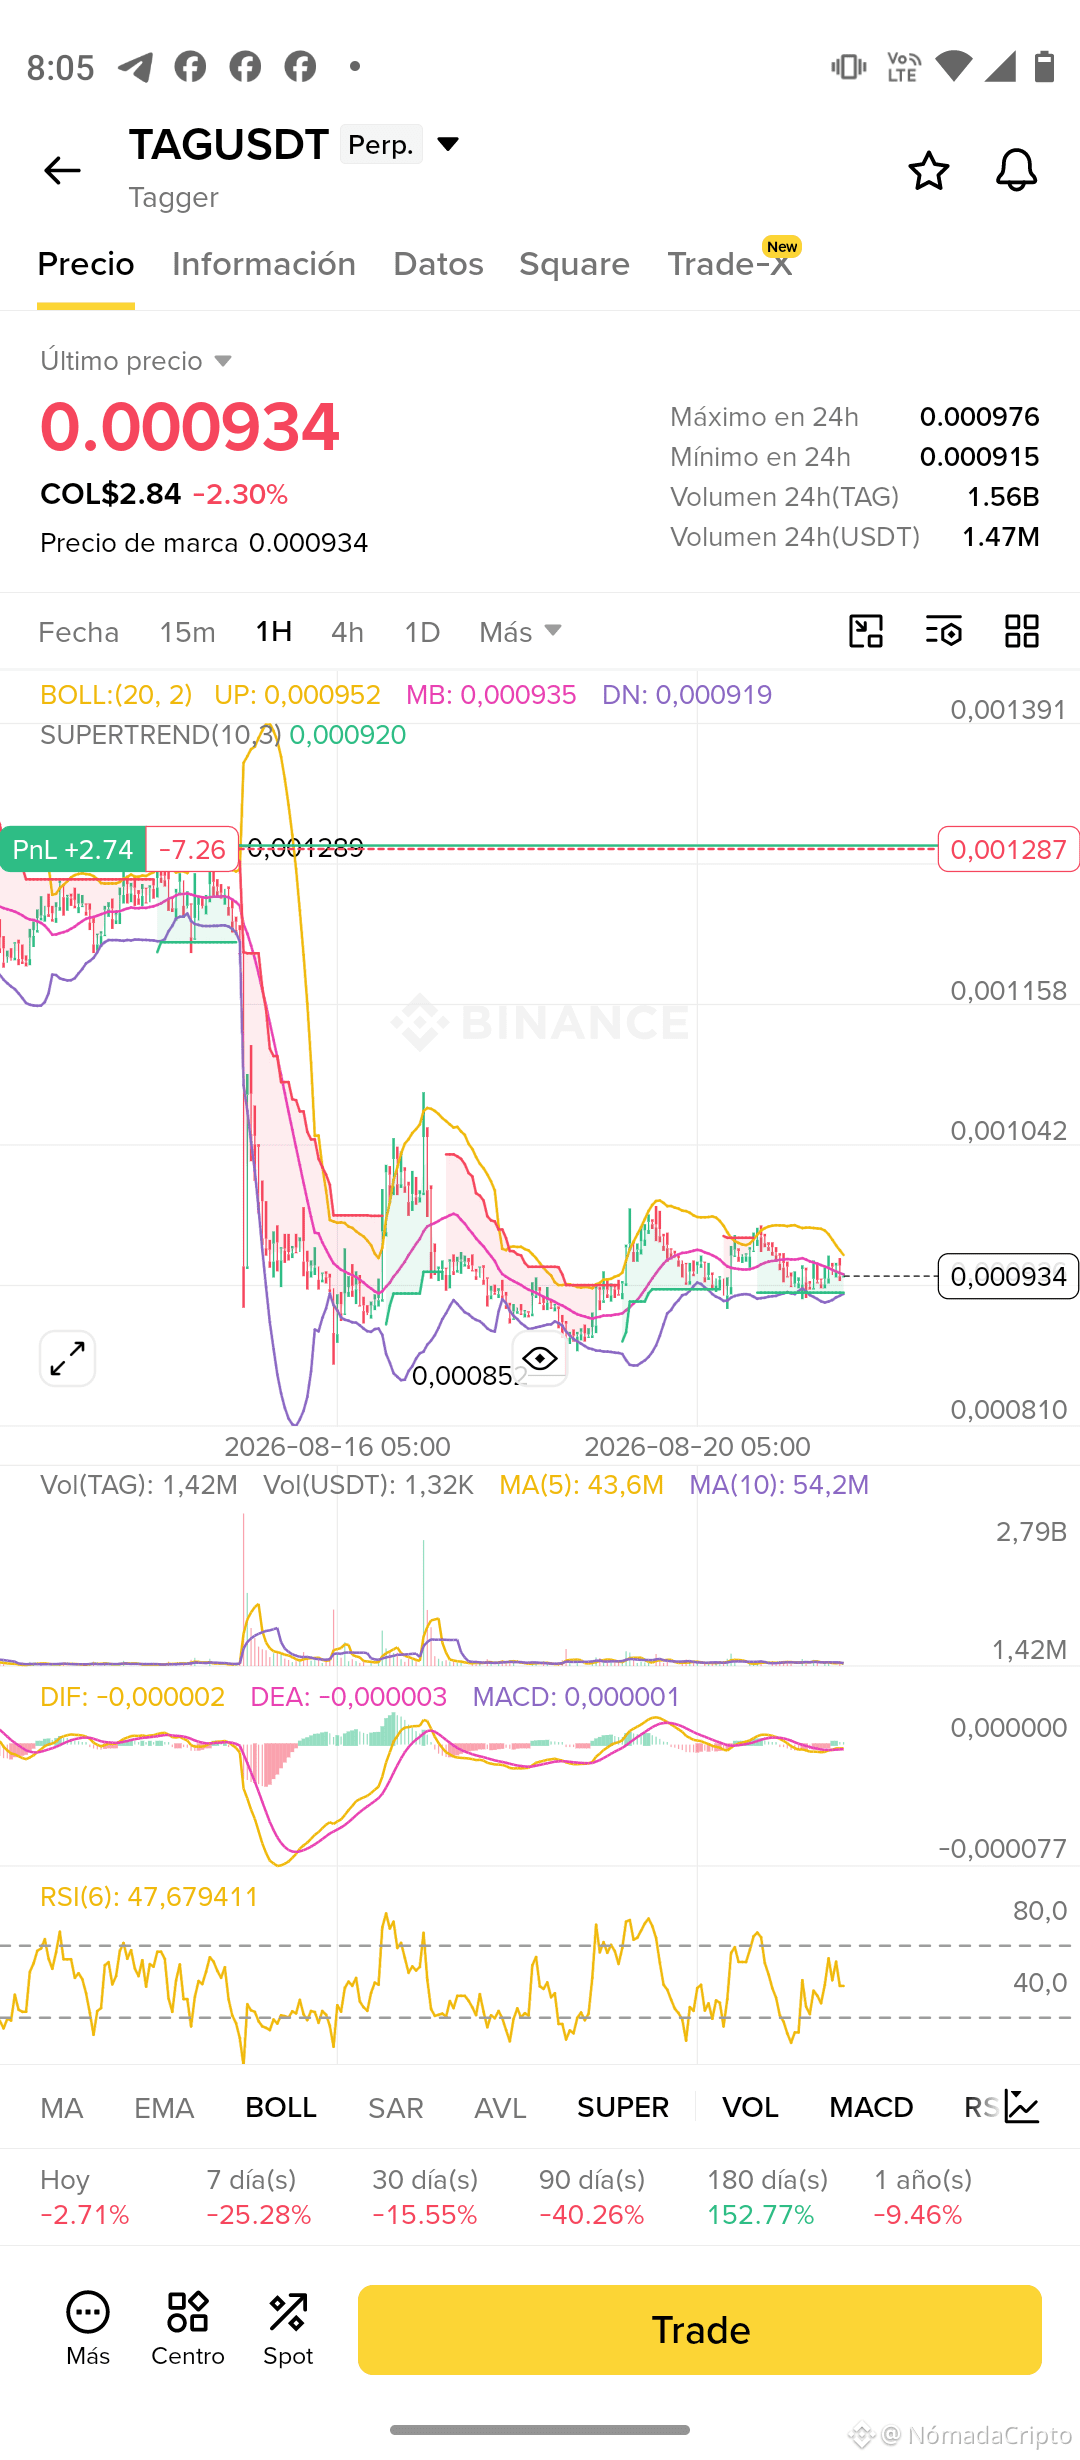Enable the SAR indicator
Screen dimensions: 1080x2460
[396, 2108]
